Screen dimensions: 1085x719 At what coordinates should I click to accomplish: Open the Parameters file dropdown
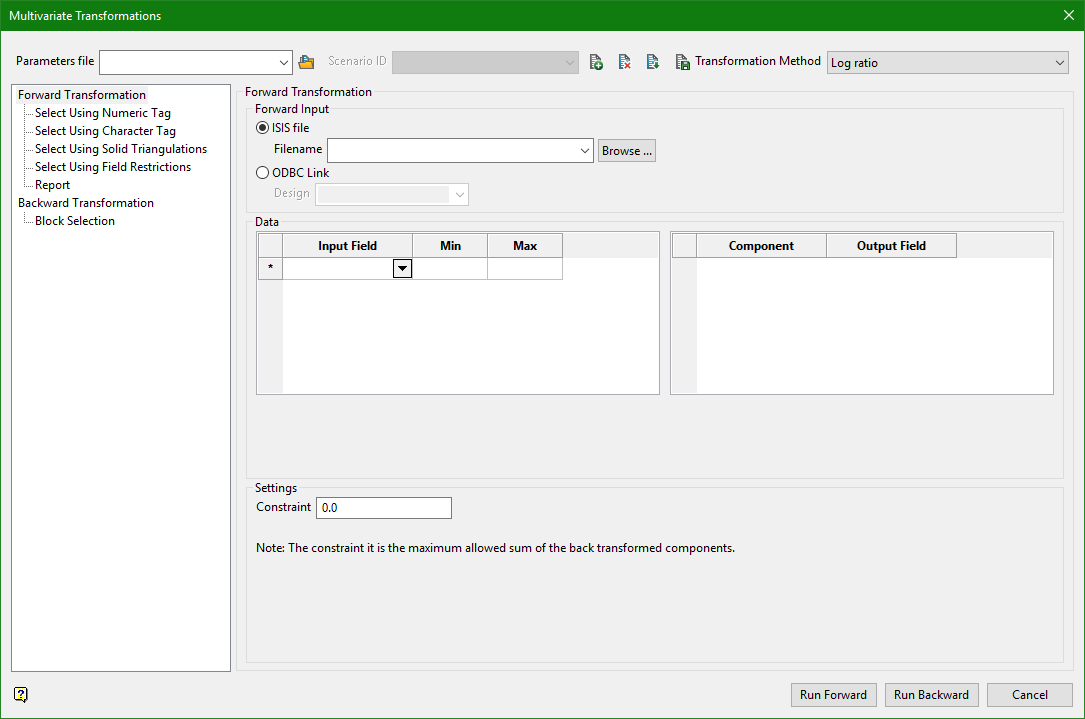[284, 62]
